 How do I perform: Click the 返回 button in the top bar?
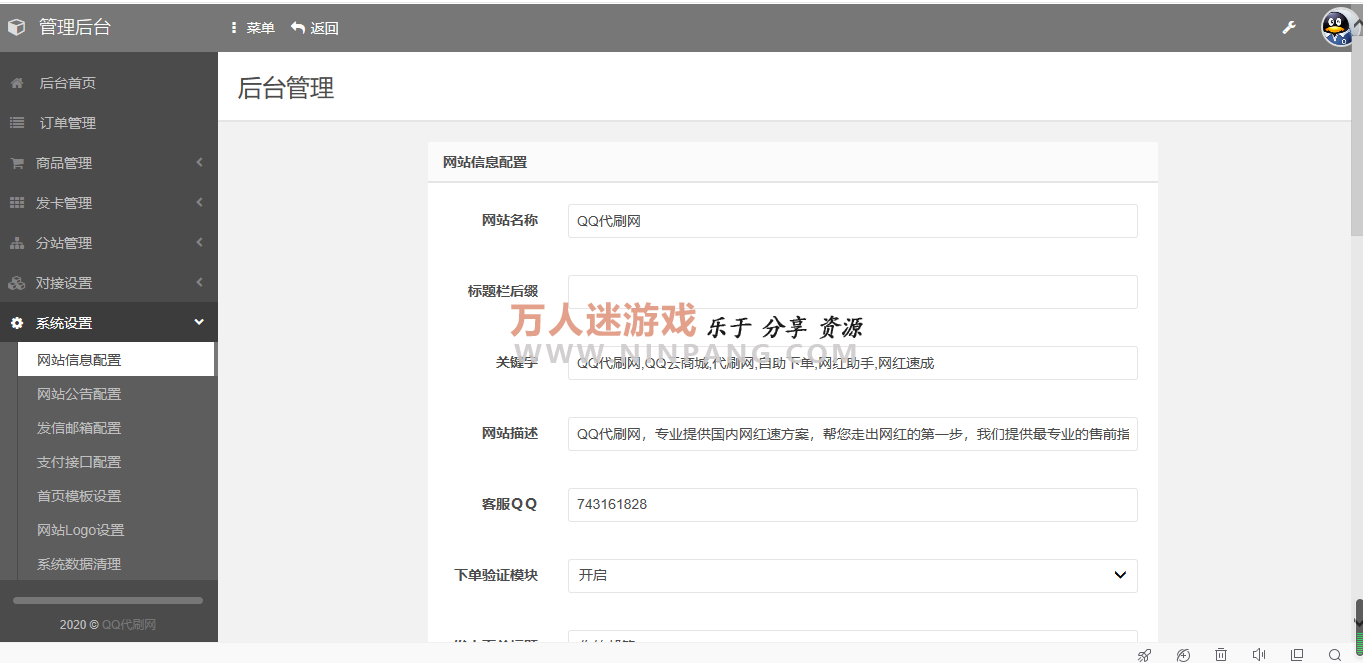[x=315, y=27]
